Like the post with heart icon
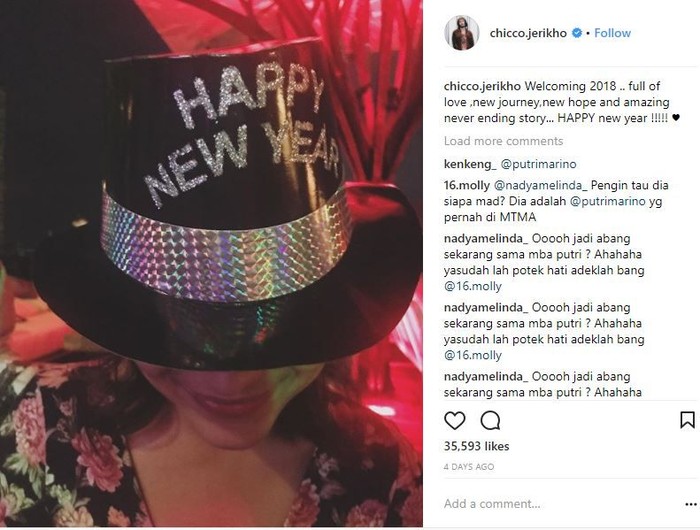700x530 pixels. (454, 421)
